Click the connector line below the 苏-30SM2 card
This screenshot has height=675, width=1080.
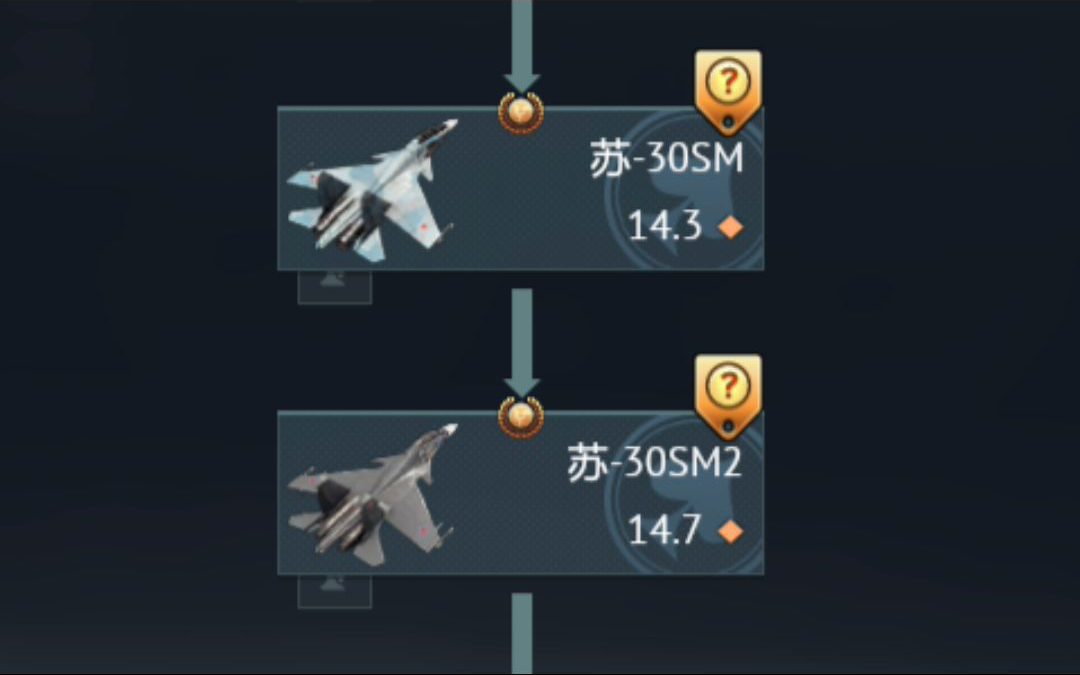pos(522,633)
